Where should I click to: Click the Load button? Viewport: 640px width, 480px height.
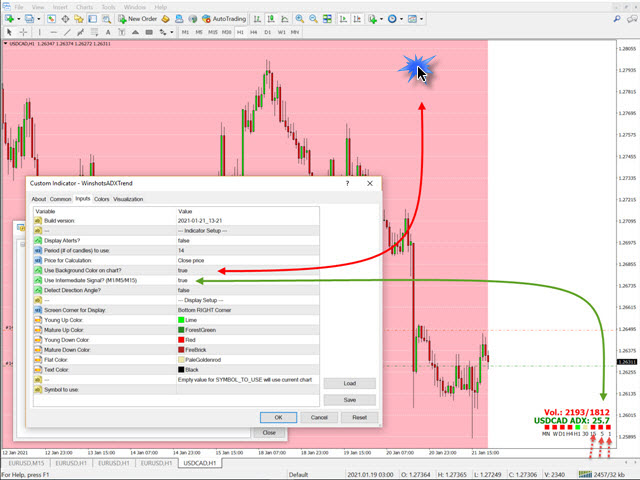(350, 383)
